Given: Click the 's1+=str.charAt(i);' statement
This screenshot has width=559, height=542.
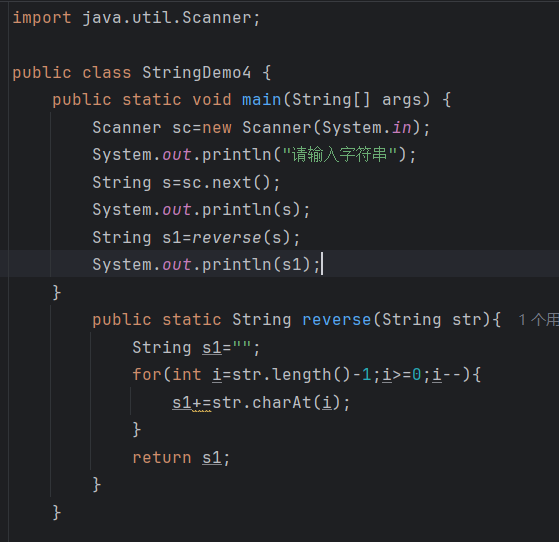Looking at the screenshot, I should click(x=261, y=403).
